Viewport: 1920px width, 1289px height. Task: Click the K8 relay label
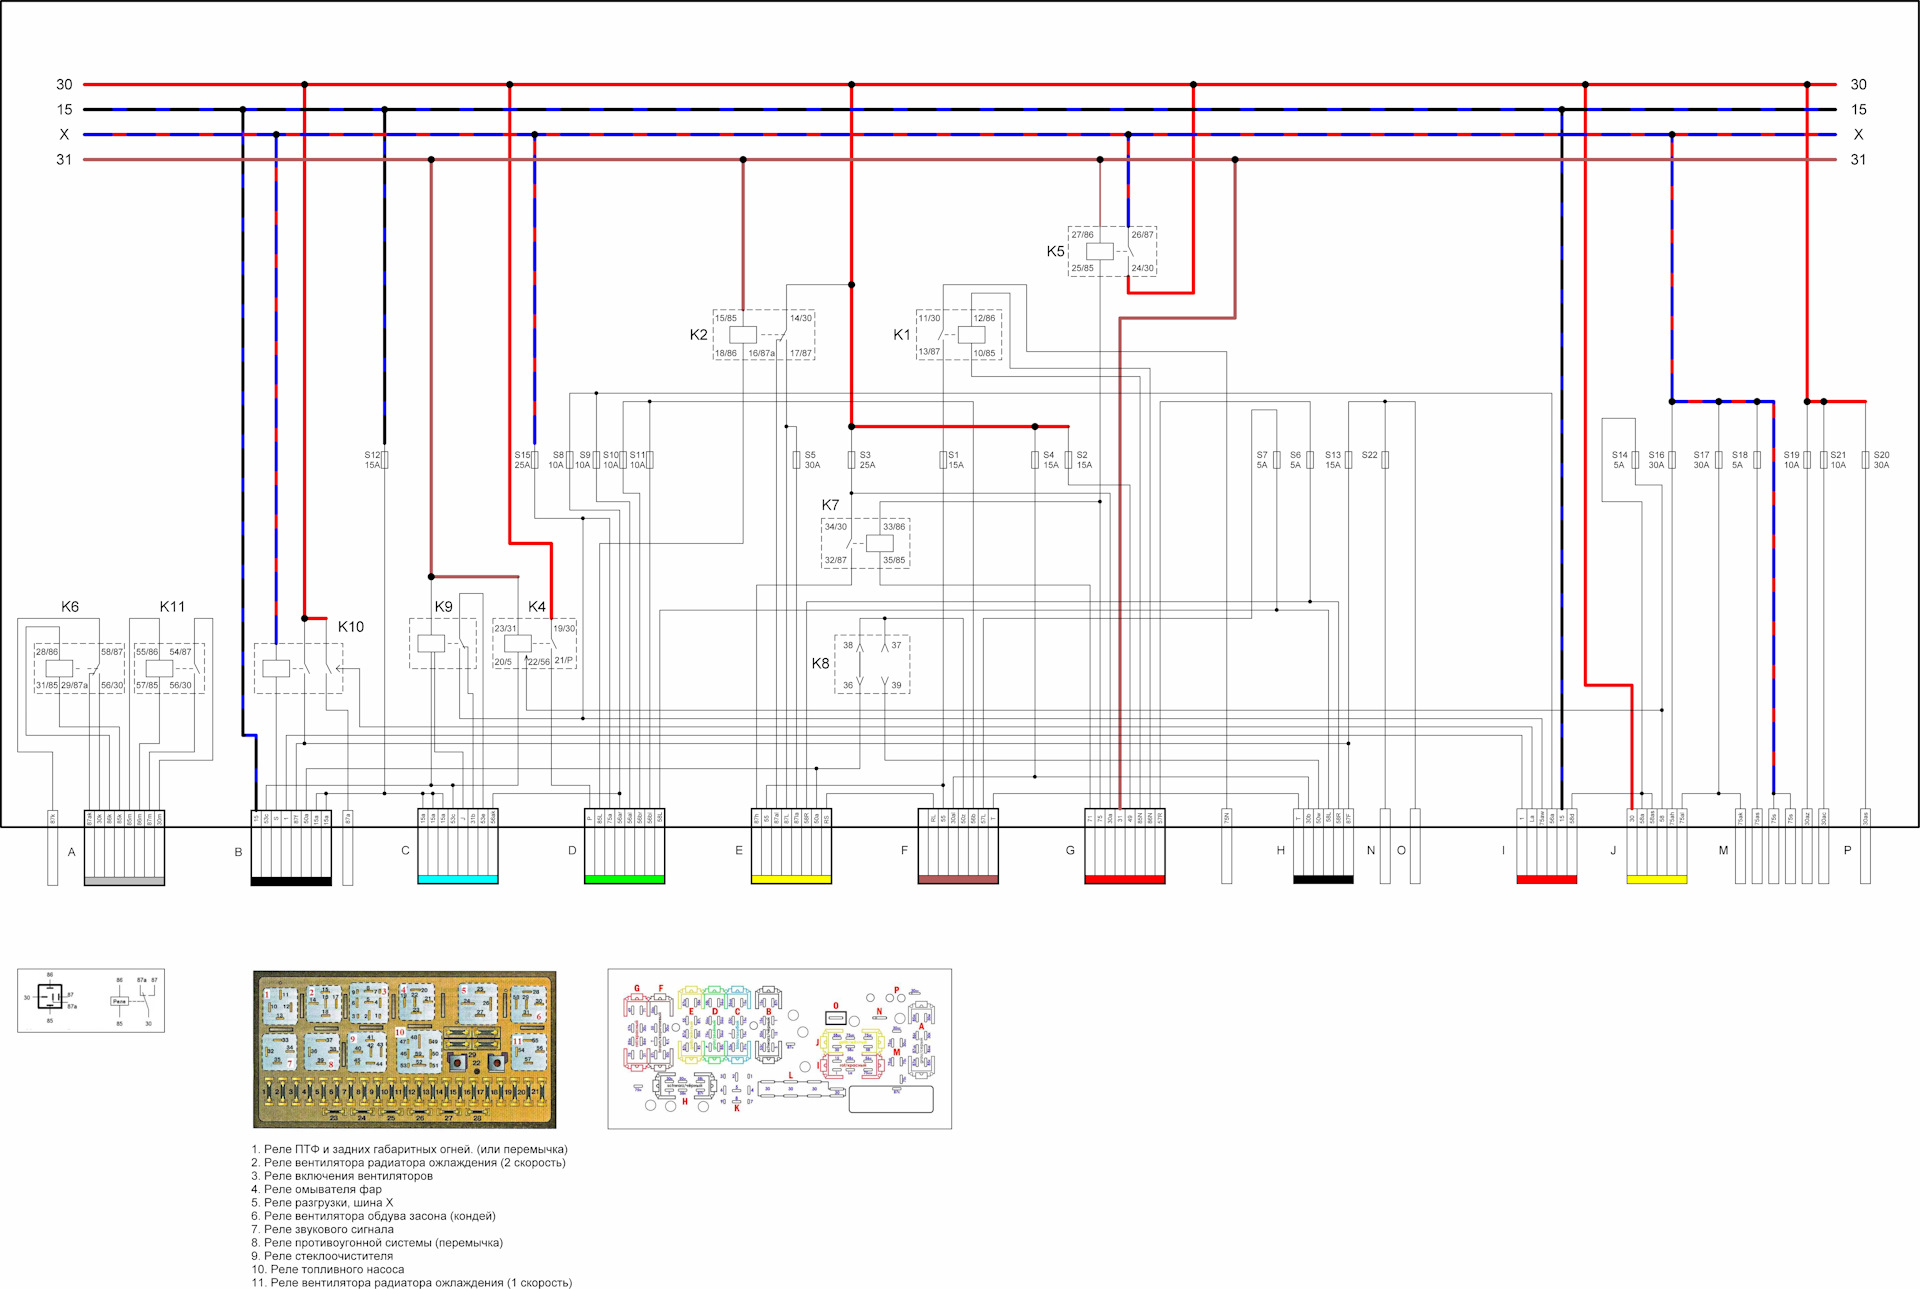[820, 663]
